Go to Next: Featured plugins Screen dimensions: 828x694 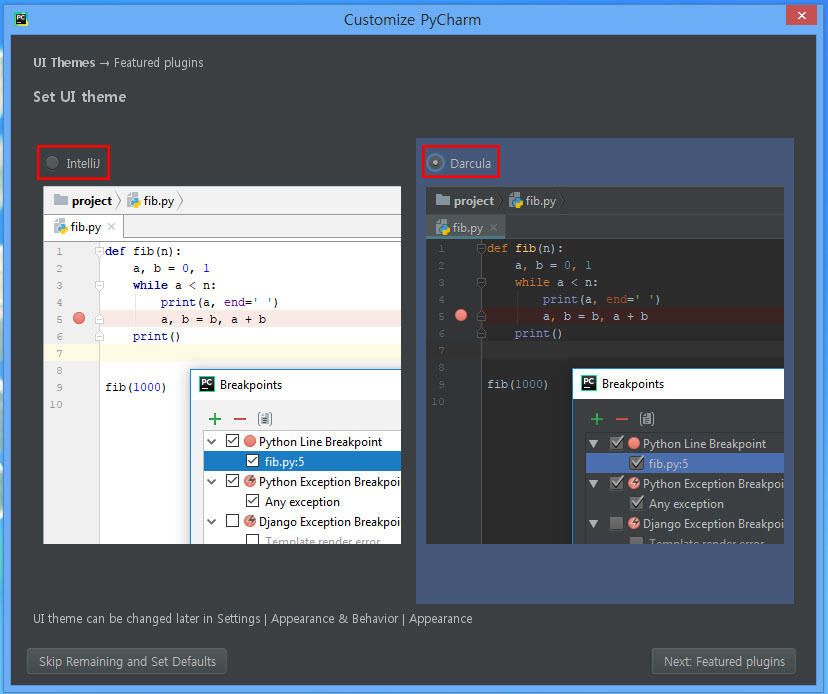point(723,661)
